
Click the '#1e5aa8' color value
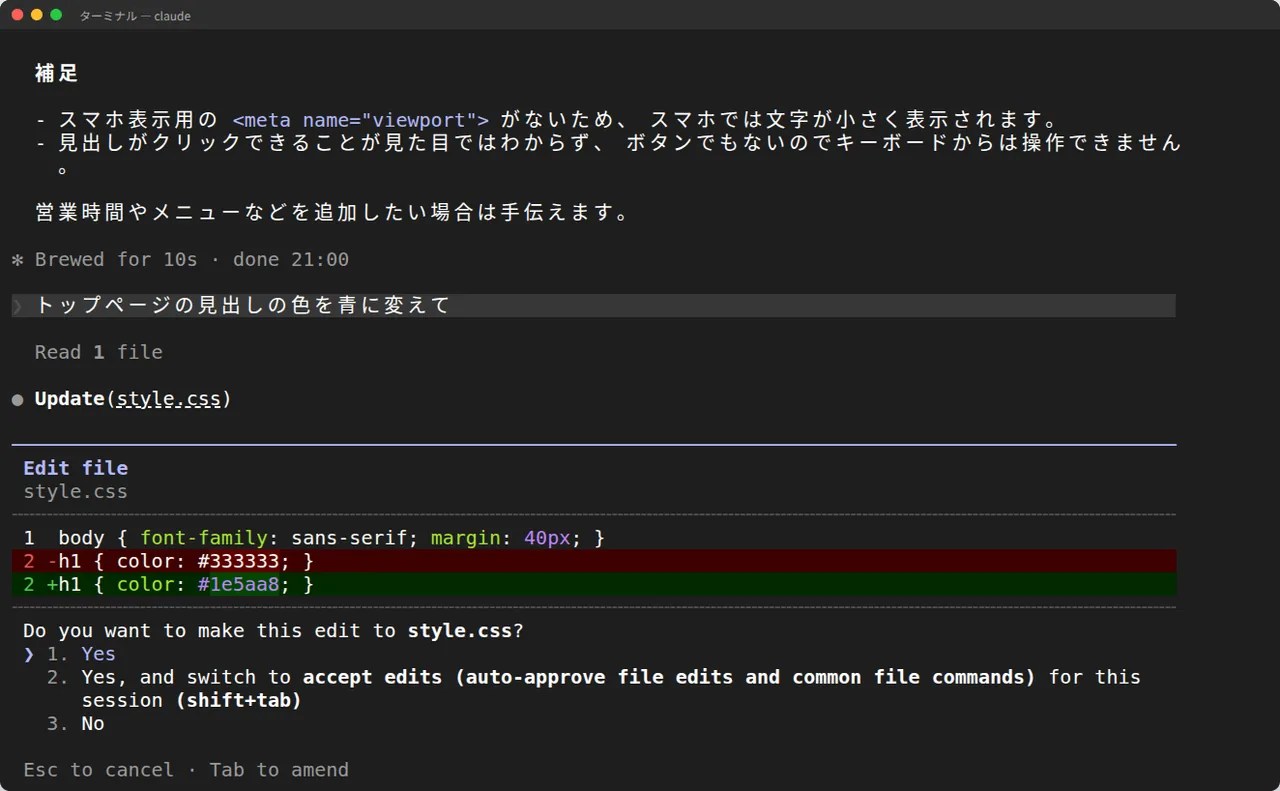tap(238, 584)
